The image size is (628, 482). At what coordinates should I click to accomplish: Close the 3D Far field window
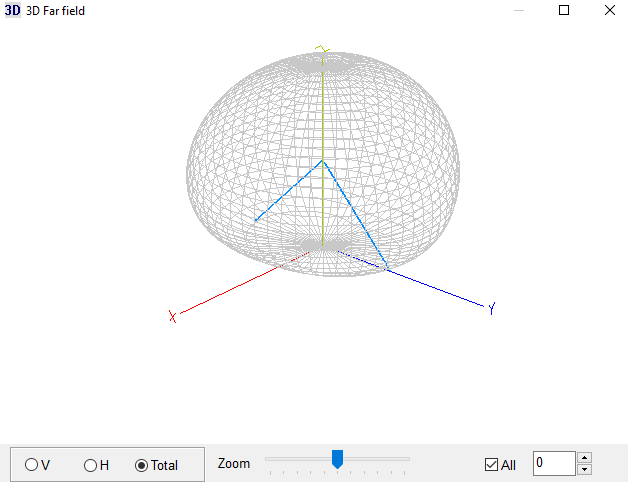[x=610, y=10]
